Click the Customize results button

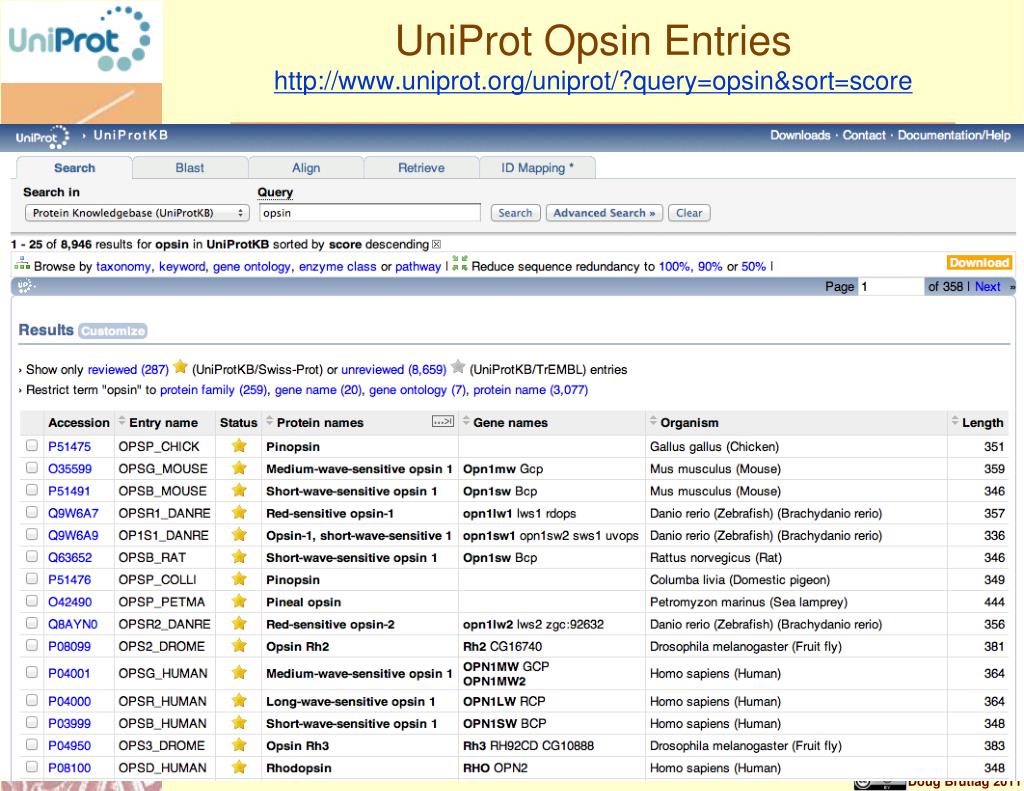(x=112, y=331)
